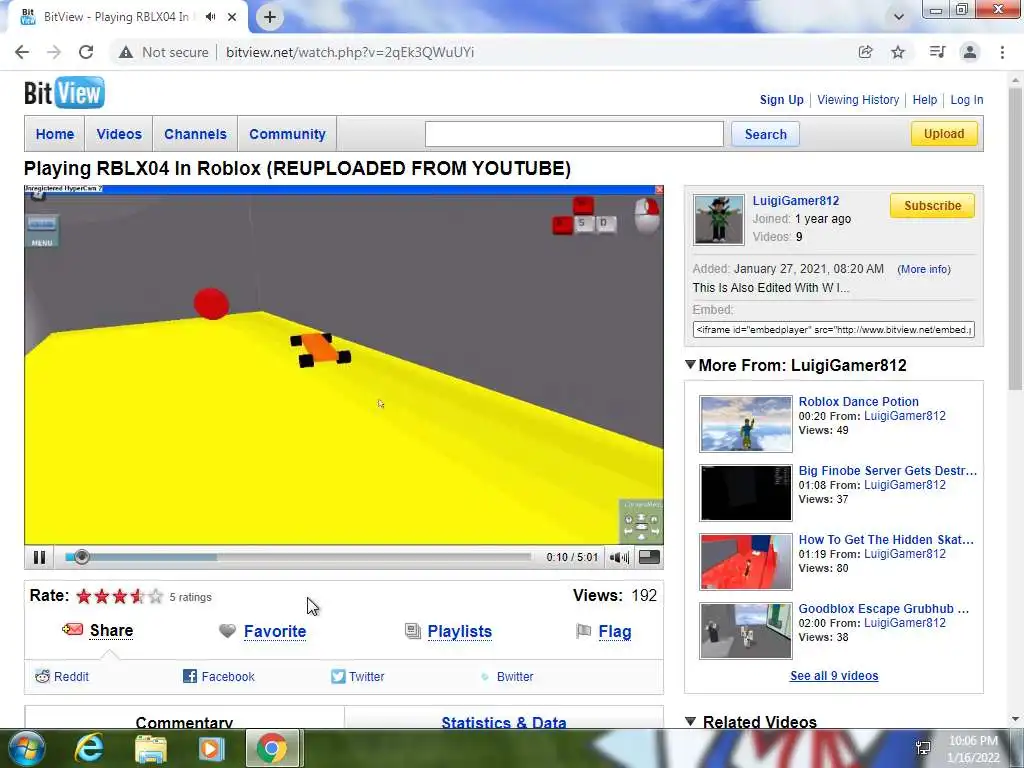
Task: Mute the video player volume icon
Action: pyautogui.click(x=618, y=557)
